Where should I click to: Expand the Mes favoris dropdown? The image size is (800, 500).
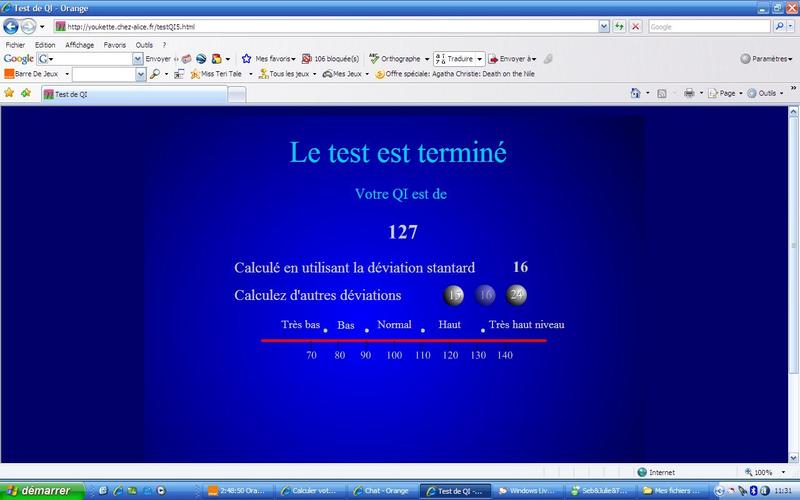coord(269,59)
